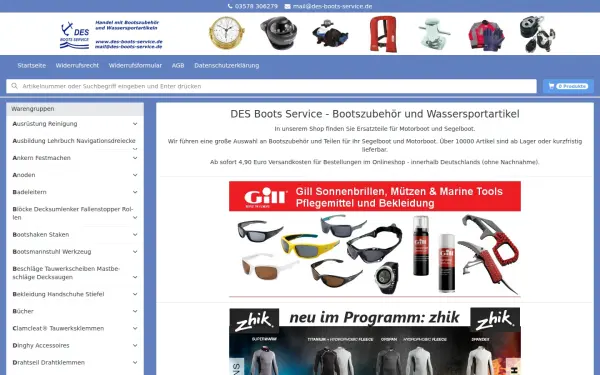Screen dimensions: 600x375
Task: Select Bootshaken Staken category
Action: pyautogui.click(x=41, y=235)
